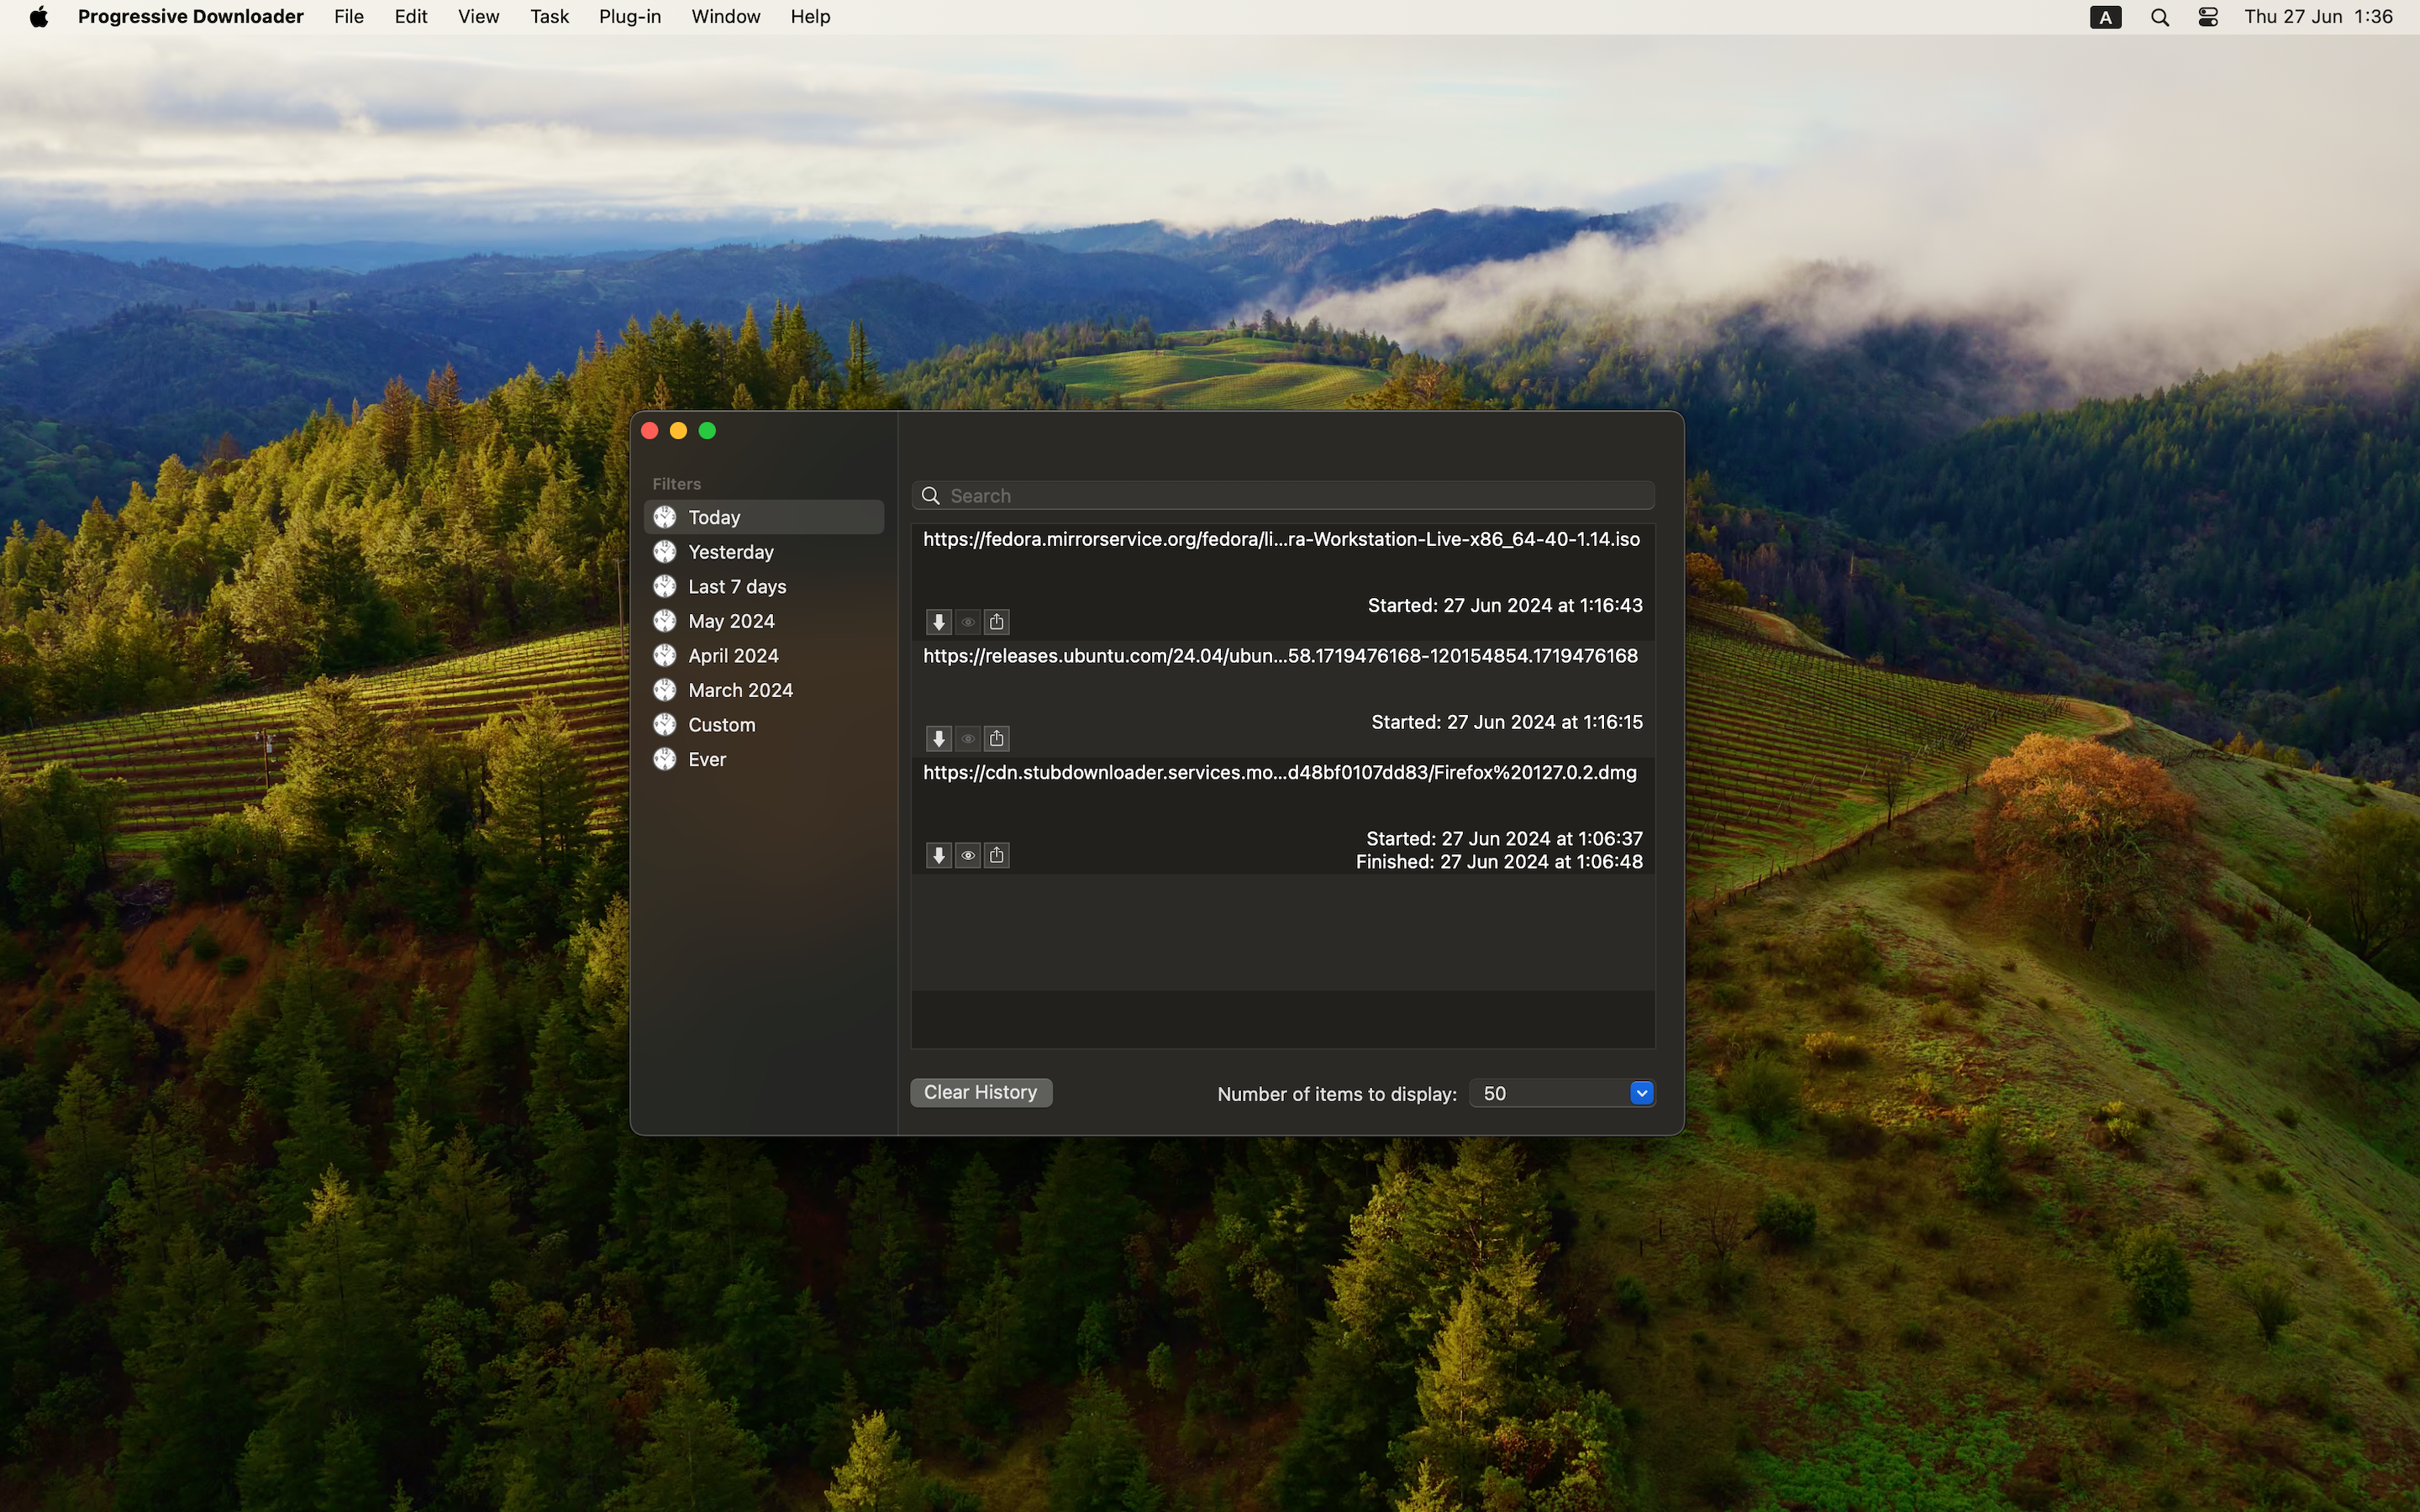
Task: Open Spotlight search in the menu bar
Action: pyautogui.click(x=2159, y=17)
